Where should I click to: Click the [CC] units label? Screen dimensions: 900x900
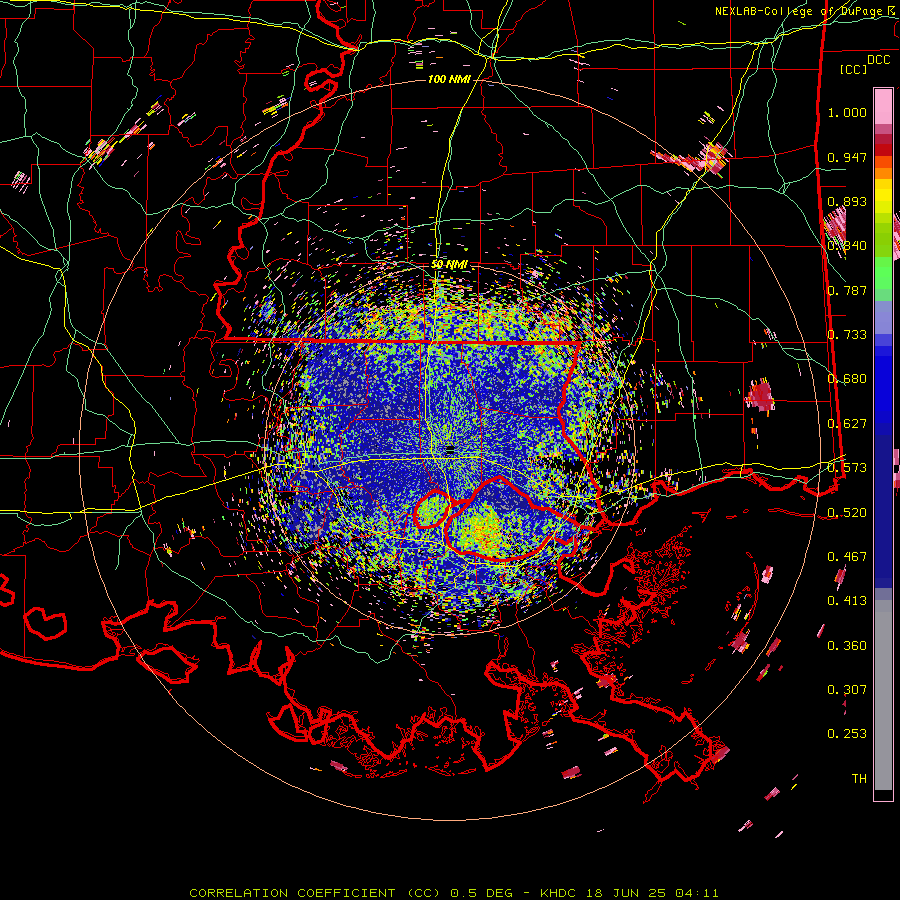854,69
